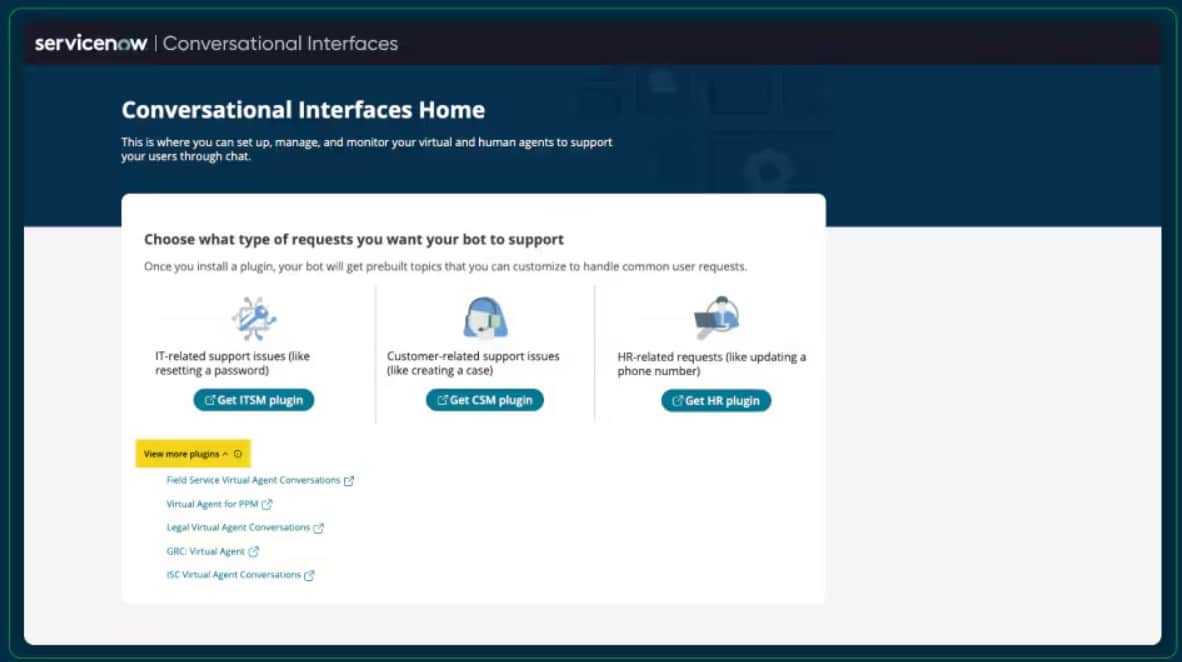The height and width of the screenshot is (662, 1182).
Task: Click the info icon beside View more plugins
Action: click(x=237, y=454)
